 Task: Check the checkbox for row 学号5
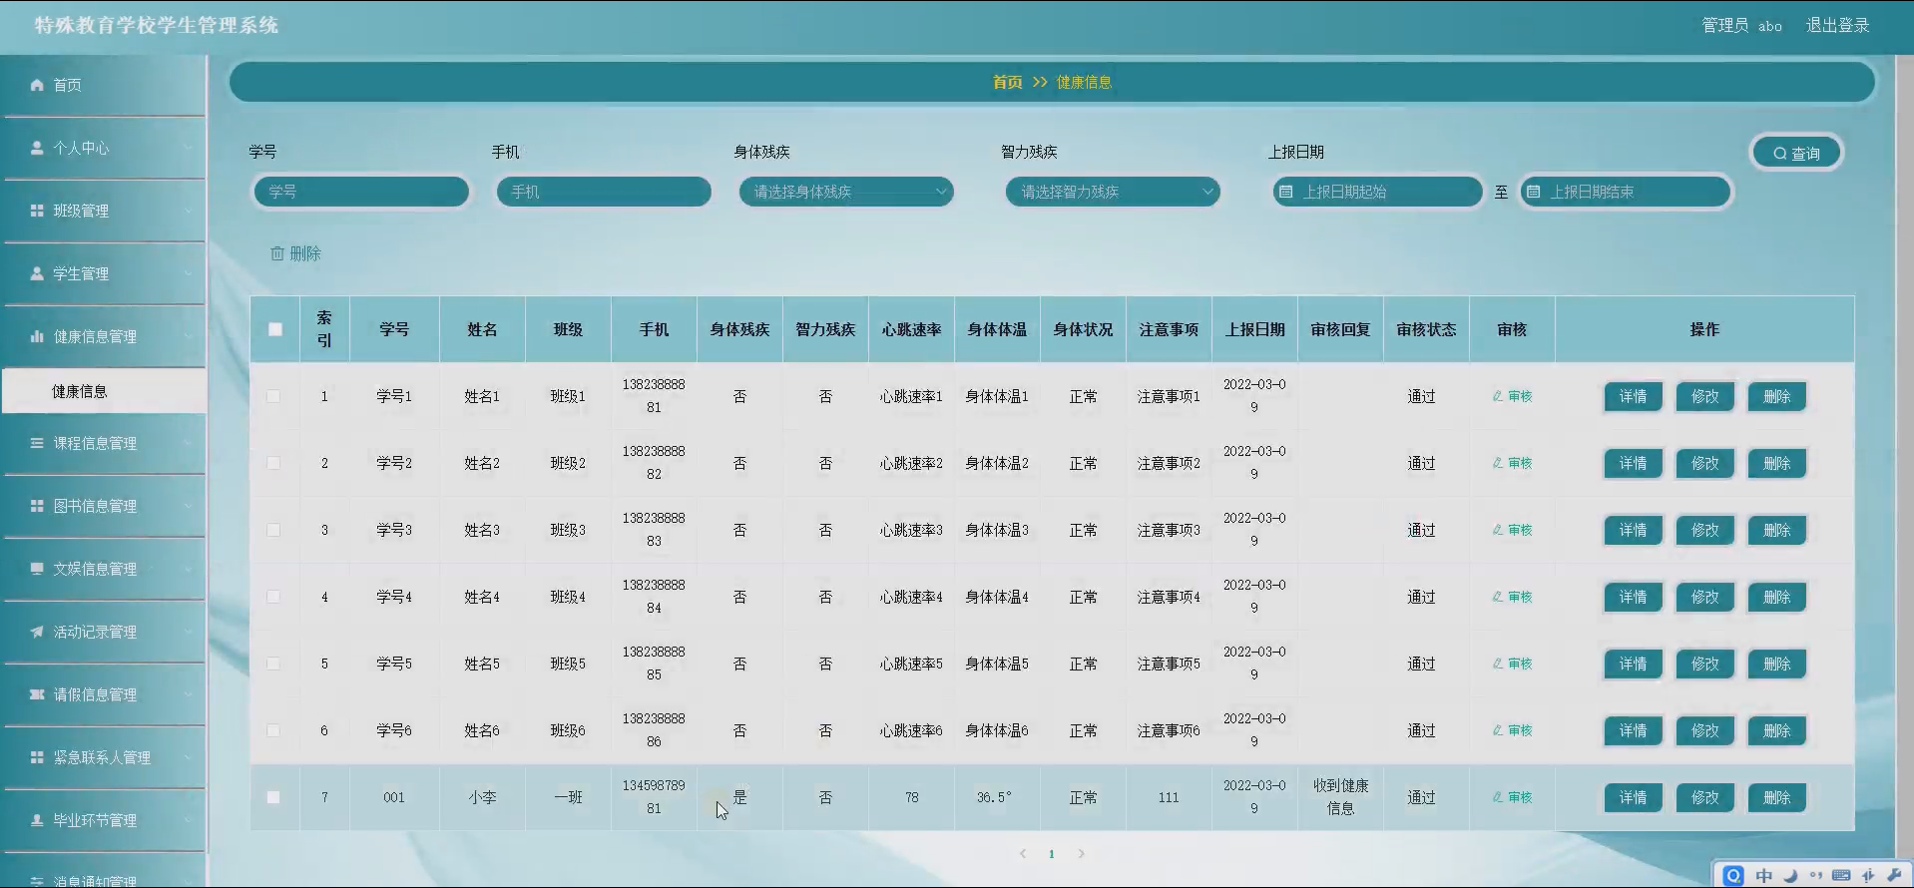pos(273,664)
